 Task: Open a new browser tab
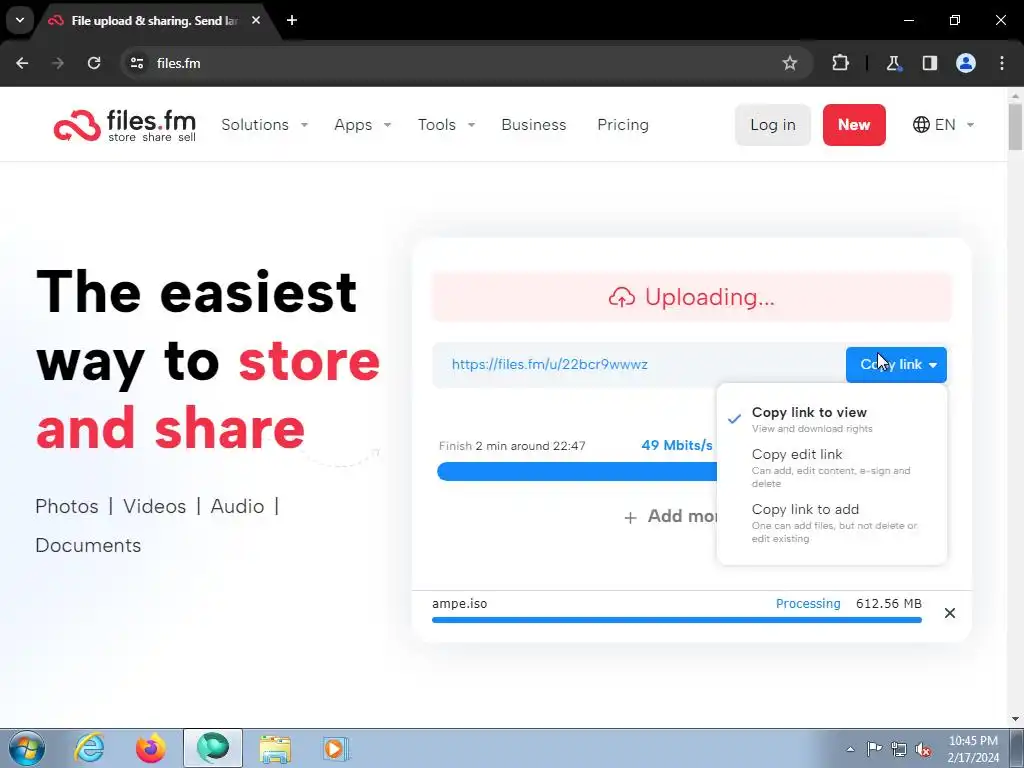click(x=292, y=20)
